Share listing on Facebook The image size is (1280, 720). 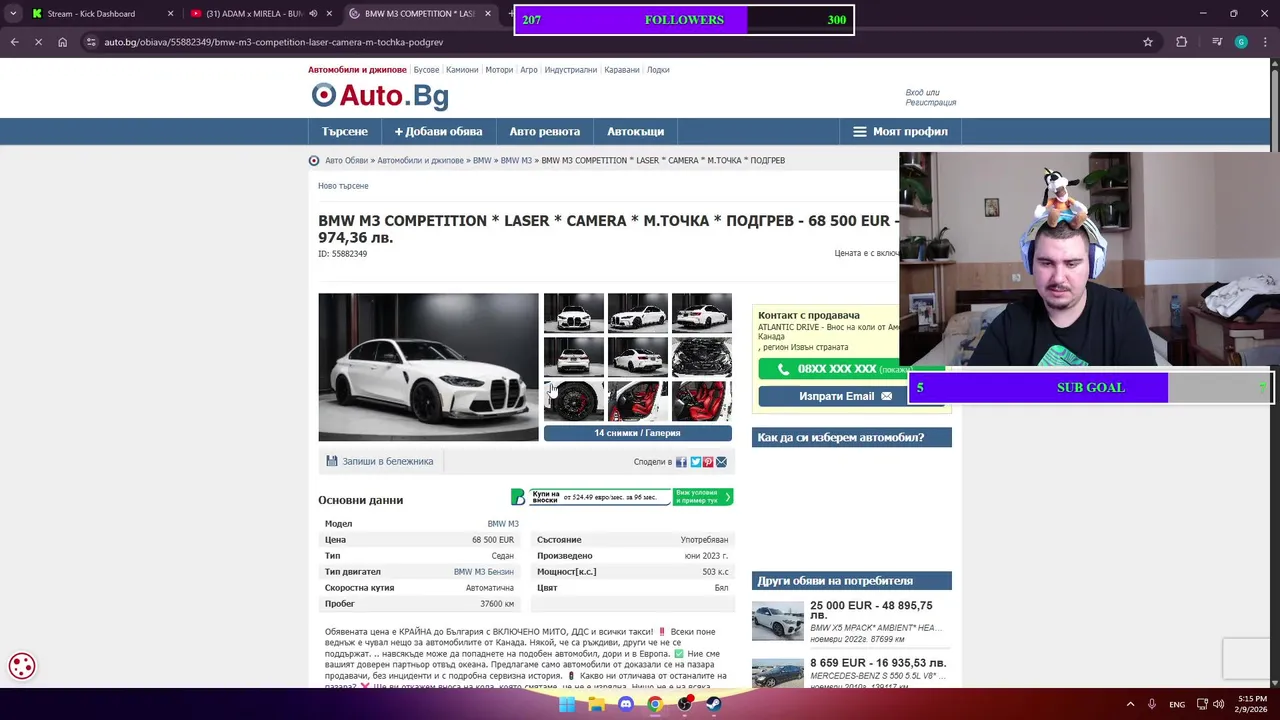pyautogui.click(x=681, y=462)
